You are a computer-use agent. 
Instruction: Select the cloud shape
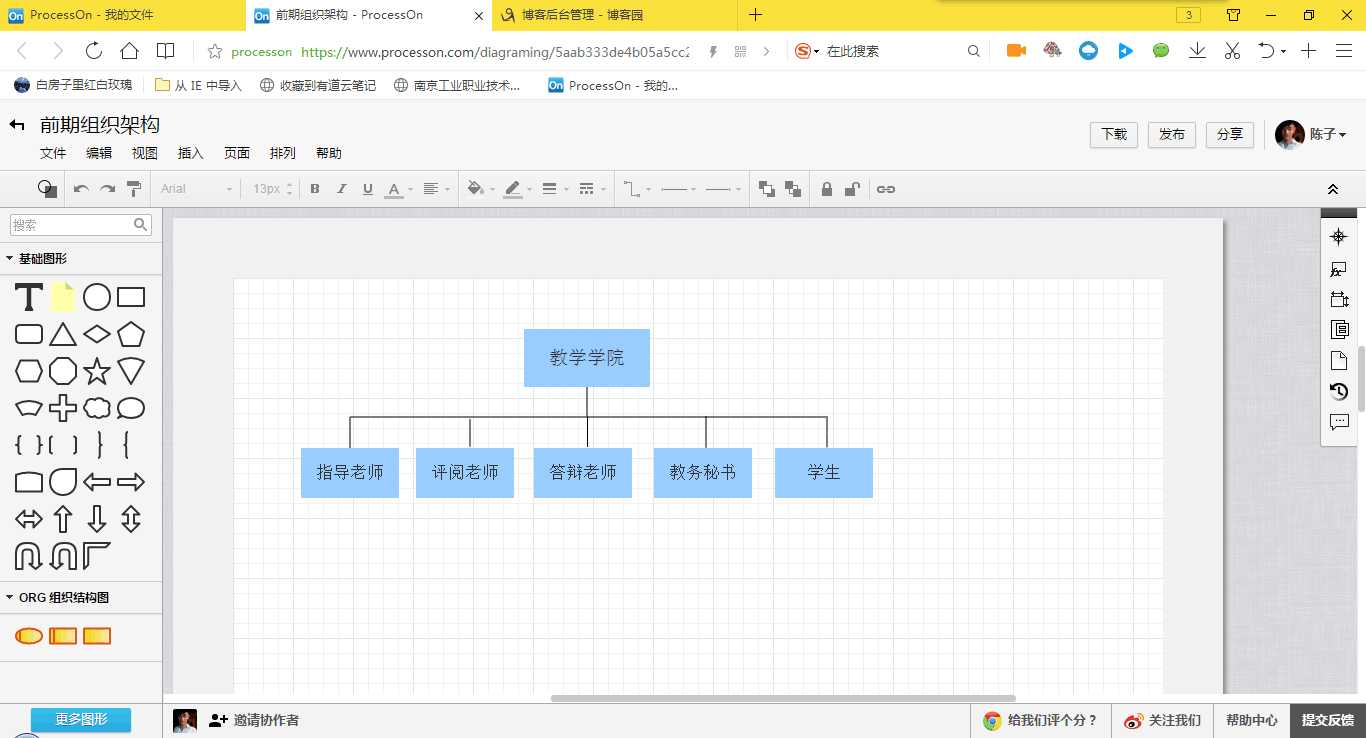tap(97, 408)
